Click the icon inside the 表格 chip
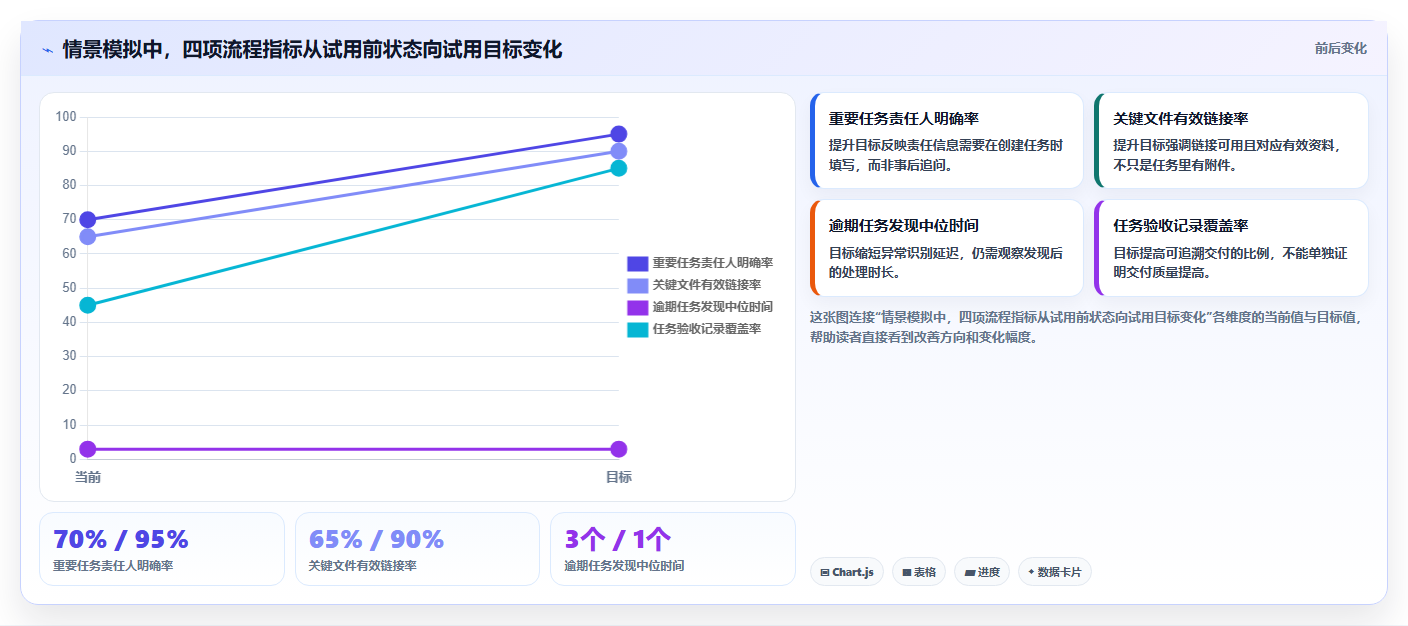The image size is (1408, 626). [x=906, y=573]
